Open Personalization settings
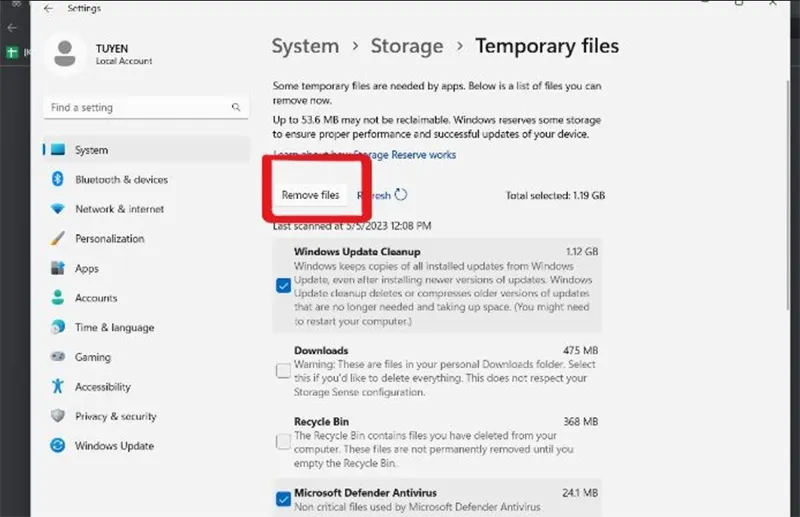800x517 pixels. [146, 238]
